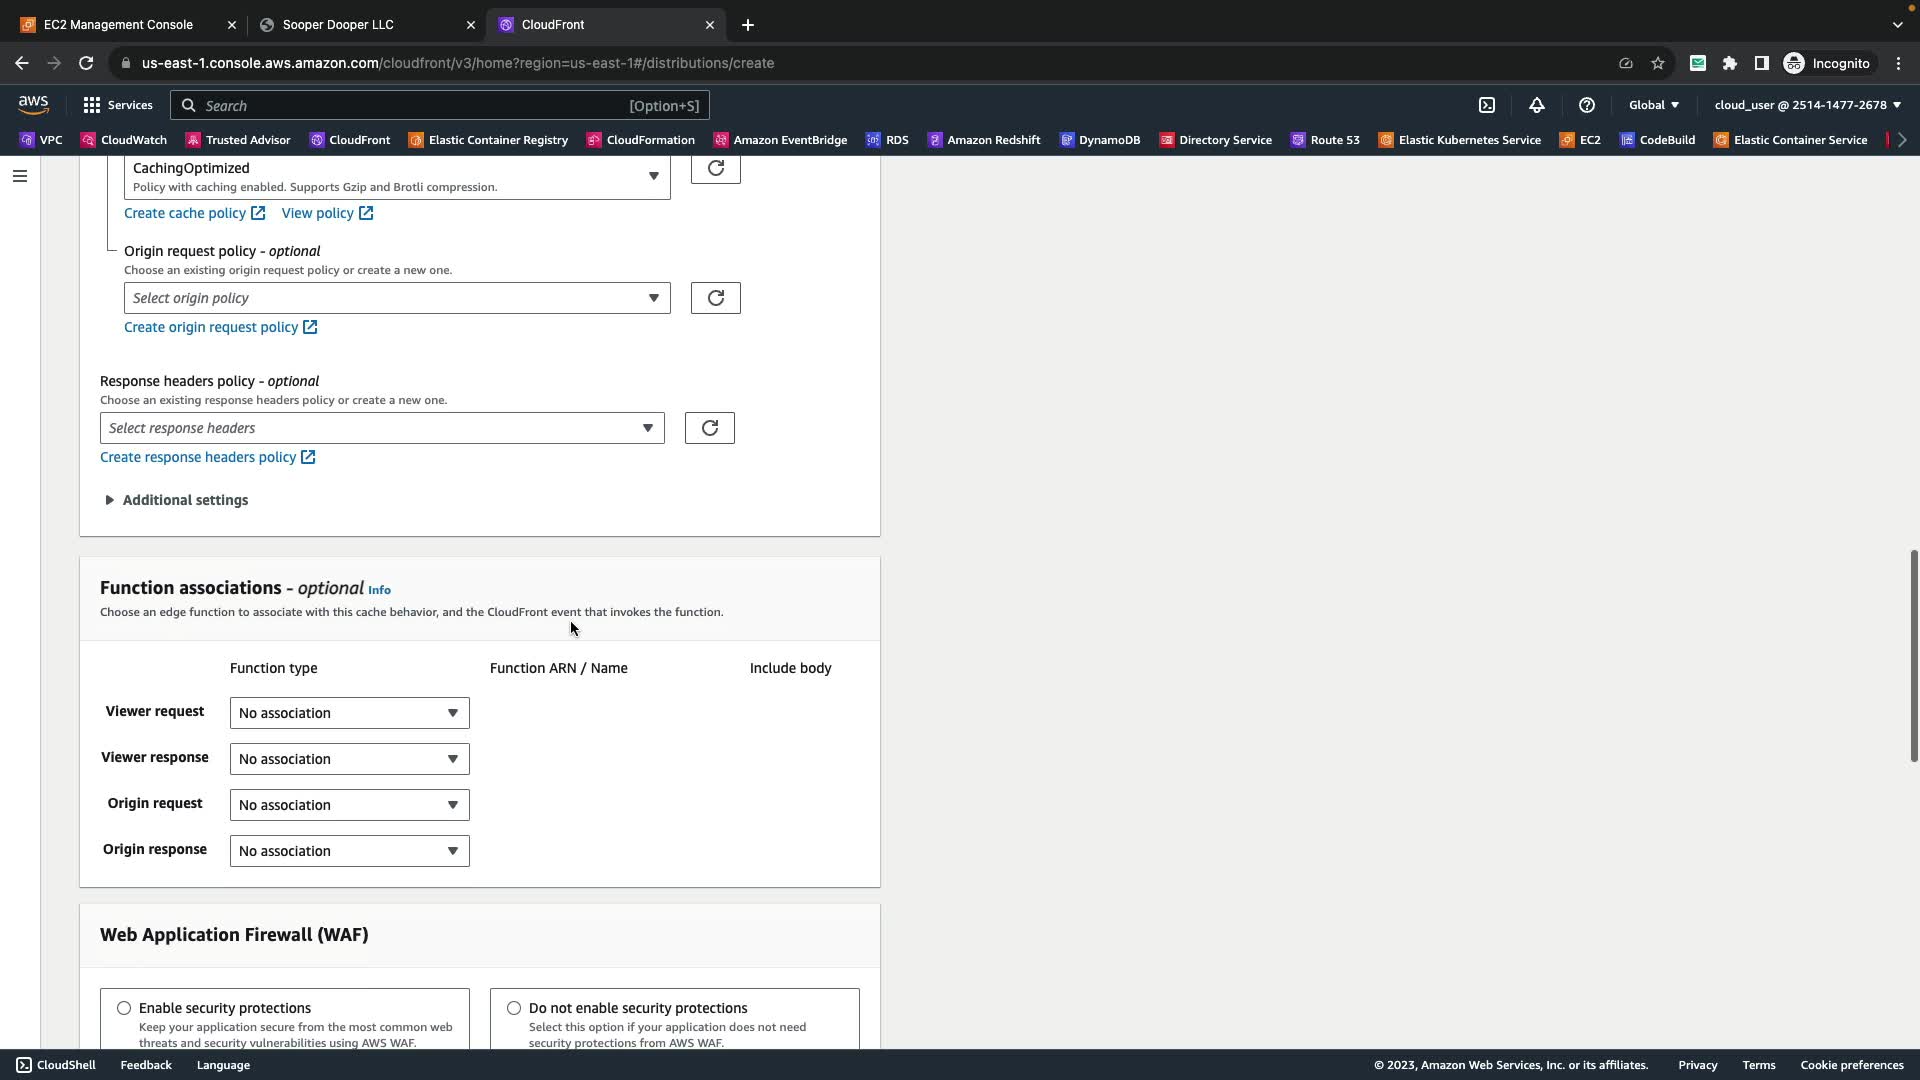Click Create origin request policy link
This screenshot has width=1920, height=1080.
pos(211,327)
